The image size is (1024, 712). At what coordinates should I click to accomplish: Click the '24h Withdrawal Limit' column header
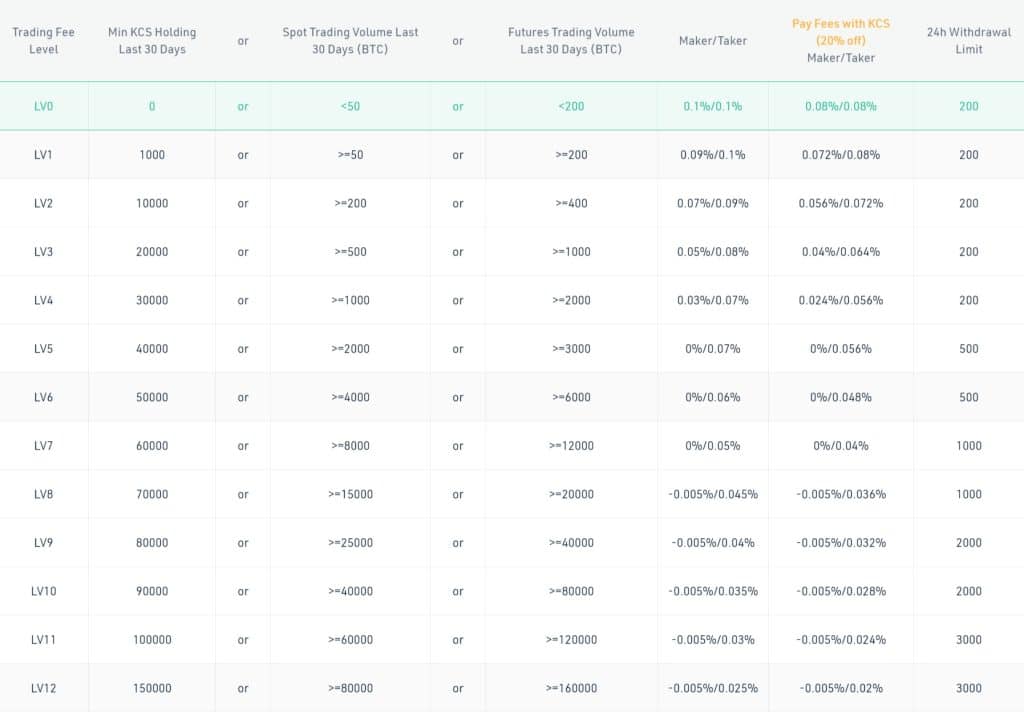[968, 41]
